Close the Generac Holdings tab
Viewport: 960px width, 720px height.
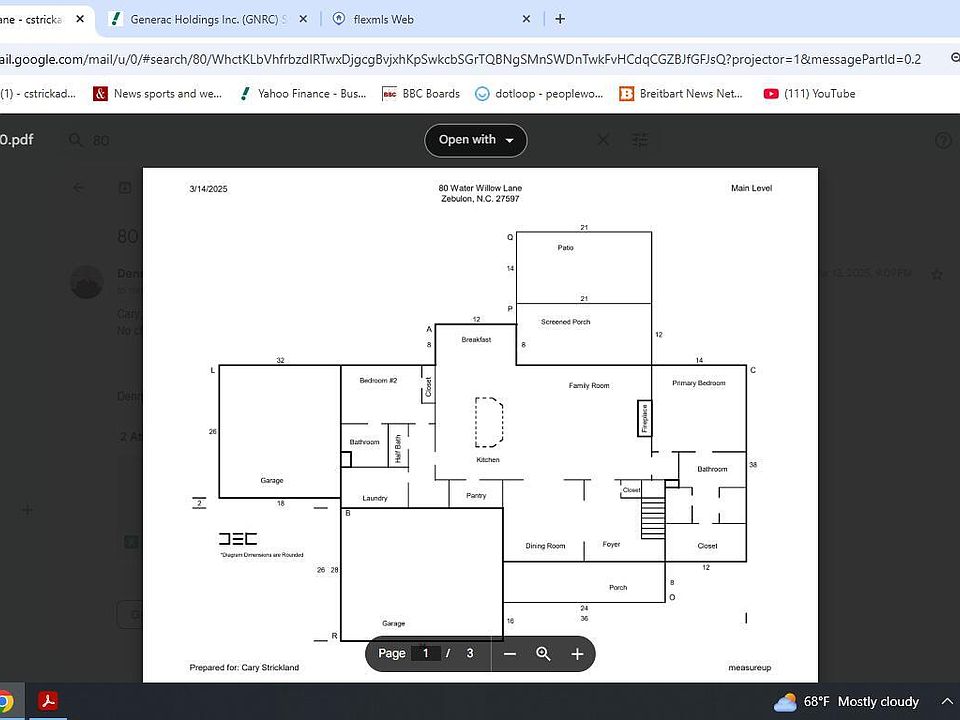pyautogui.click(x=301, y=19)
